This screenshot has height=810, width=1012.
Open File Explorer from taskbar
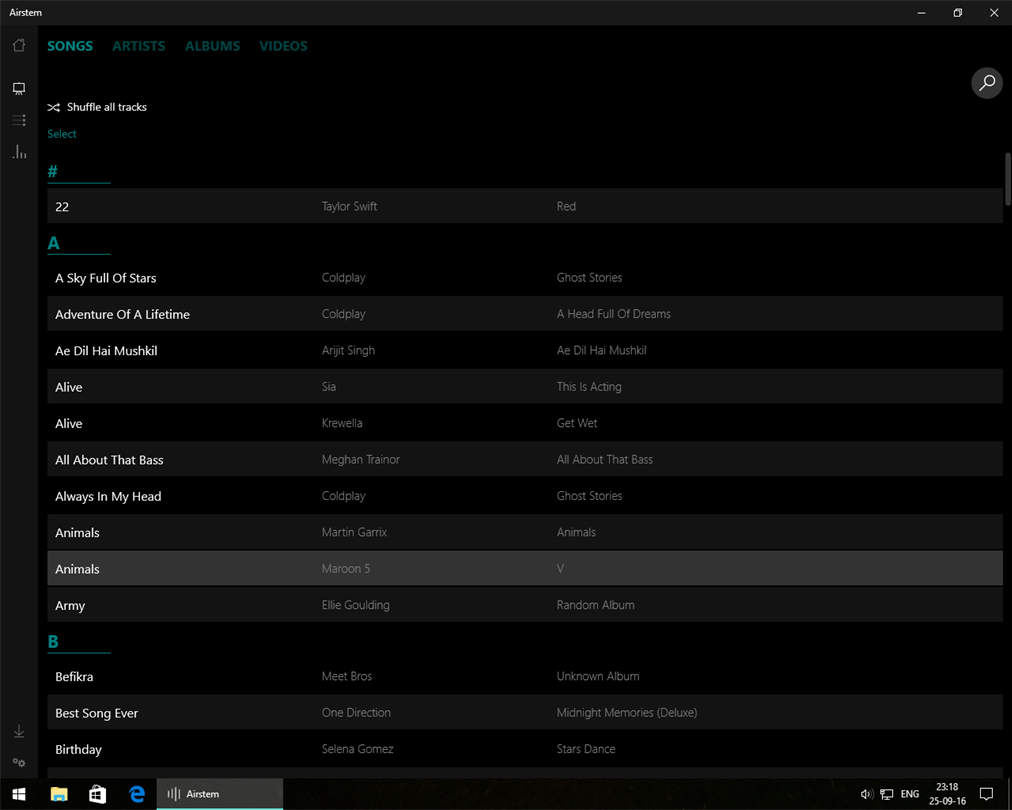59,794
